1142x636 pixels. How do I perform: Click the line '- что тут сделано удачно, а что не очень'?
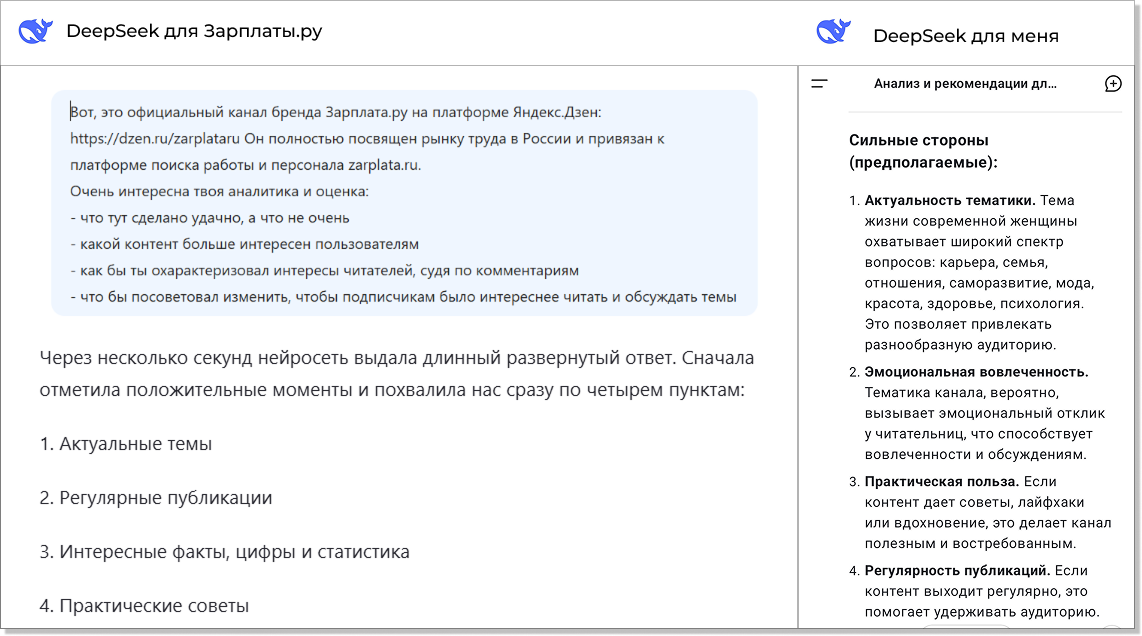[x=210, y=218]
